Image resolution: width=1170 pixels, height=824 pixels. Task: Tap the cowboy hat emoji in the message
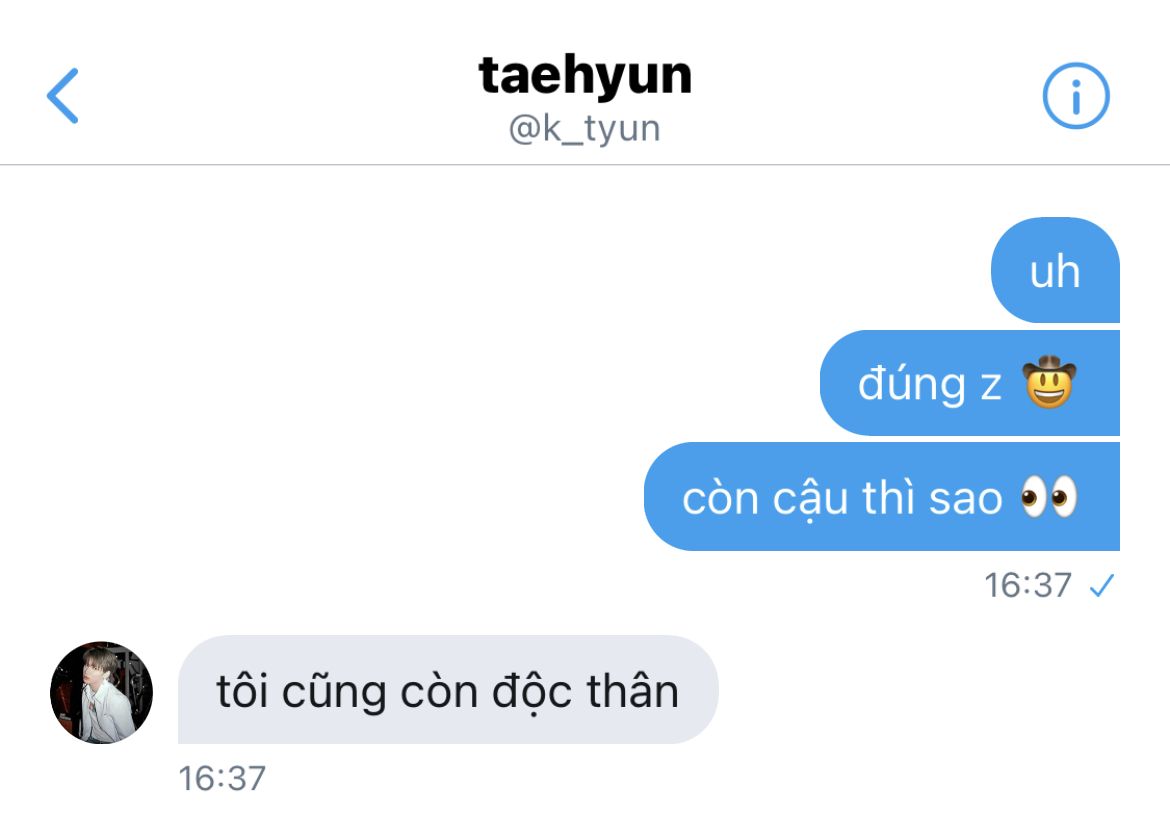point(1049,381)
